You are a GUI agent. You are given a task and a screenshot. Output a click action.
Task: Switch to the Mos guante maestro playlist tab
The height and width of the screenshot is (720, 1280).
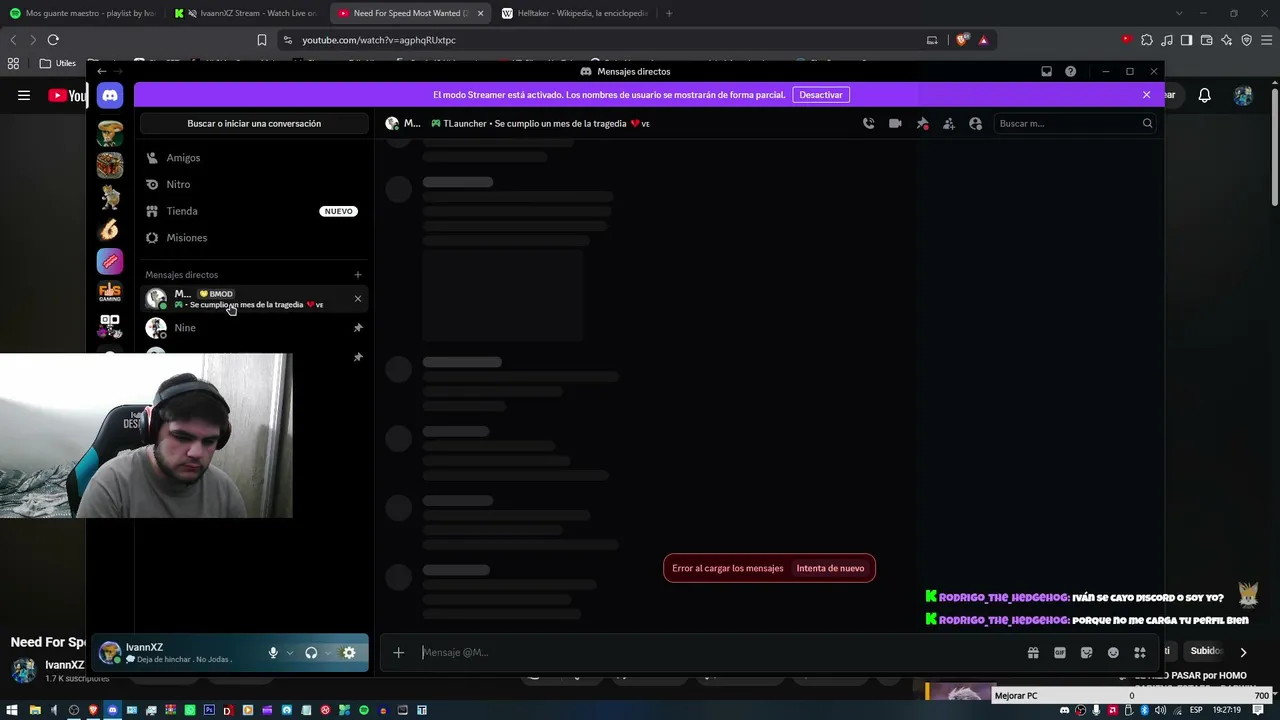[83, 13]
